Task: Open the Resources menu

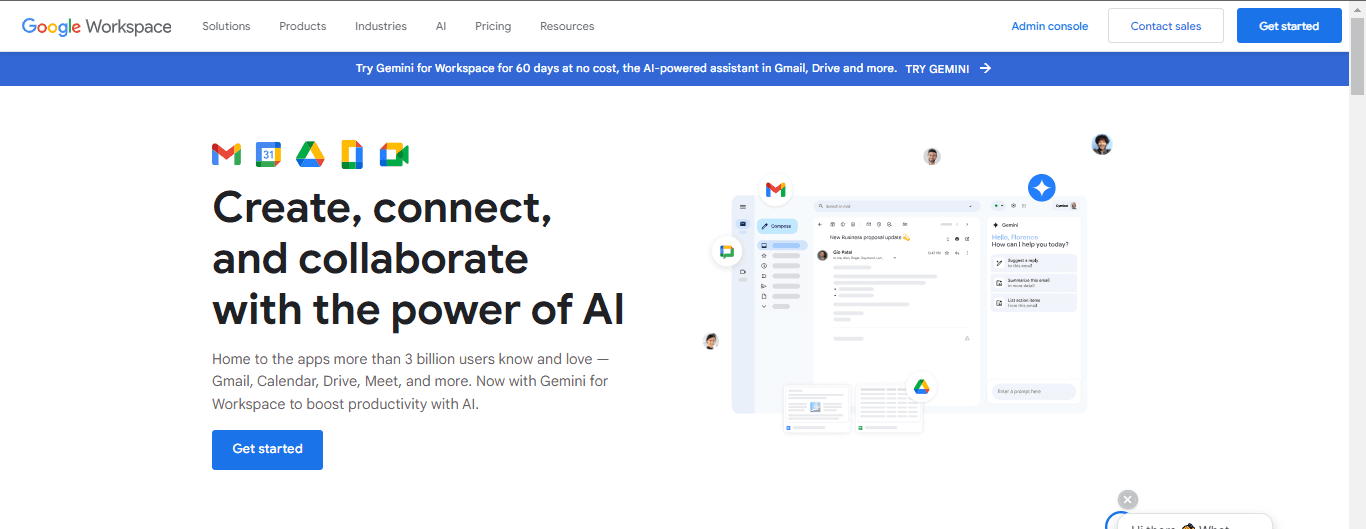Action: coord(567,26)
